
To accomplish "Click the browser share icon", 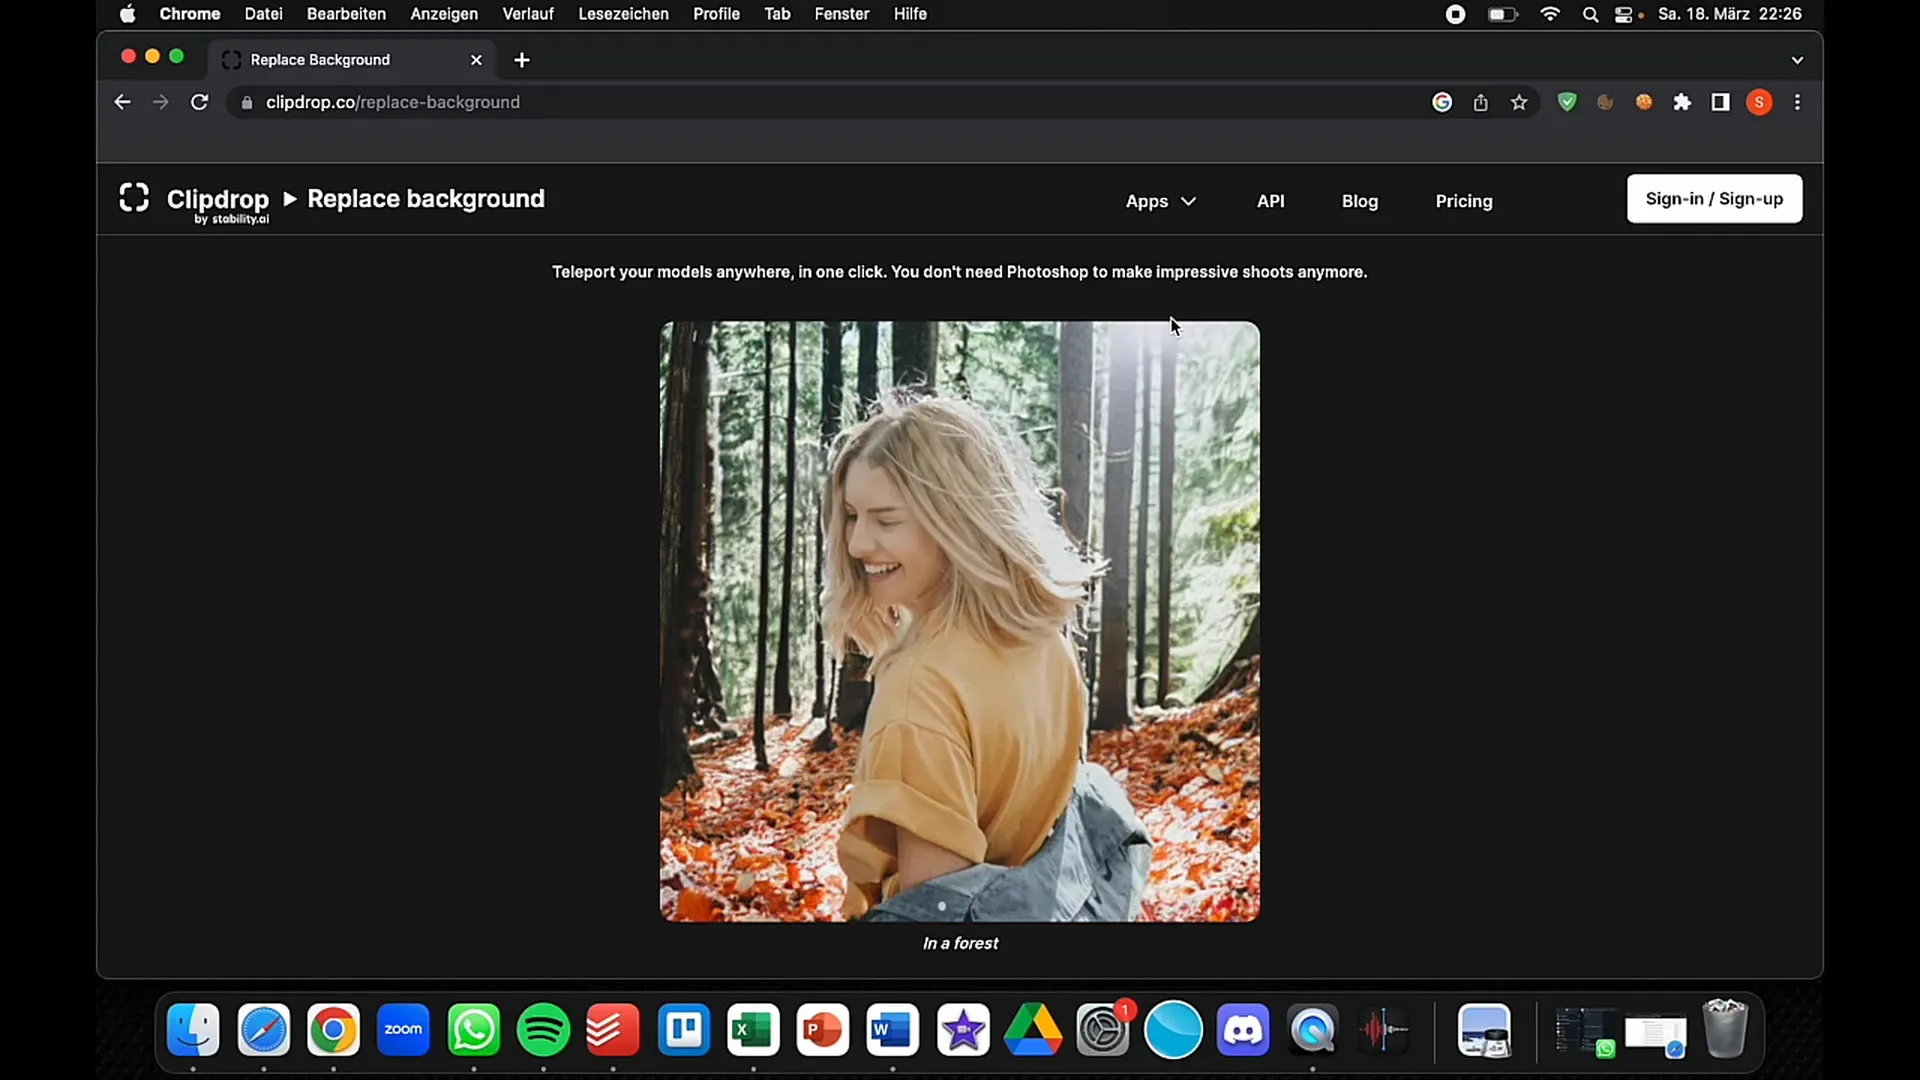I will [x=1480, y=102].
